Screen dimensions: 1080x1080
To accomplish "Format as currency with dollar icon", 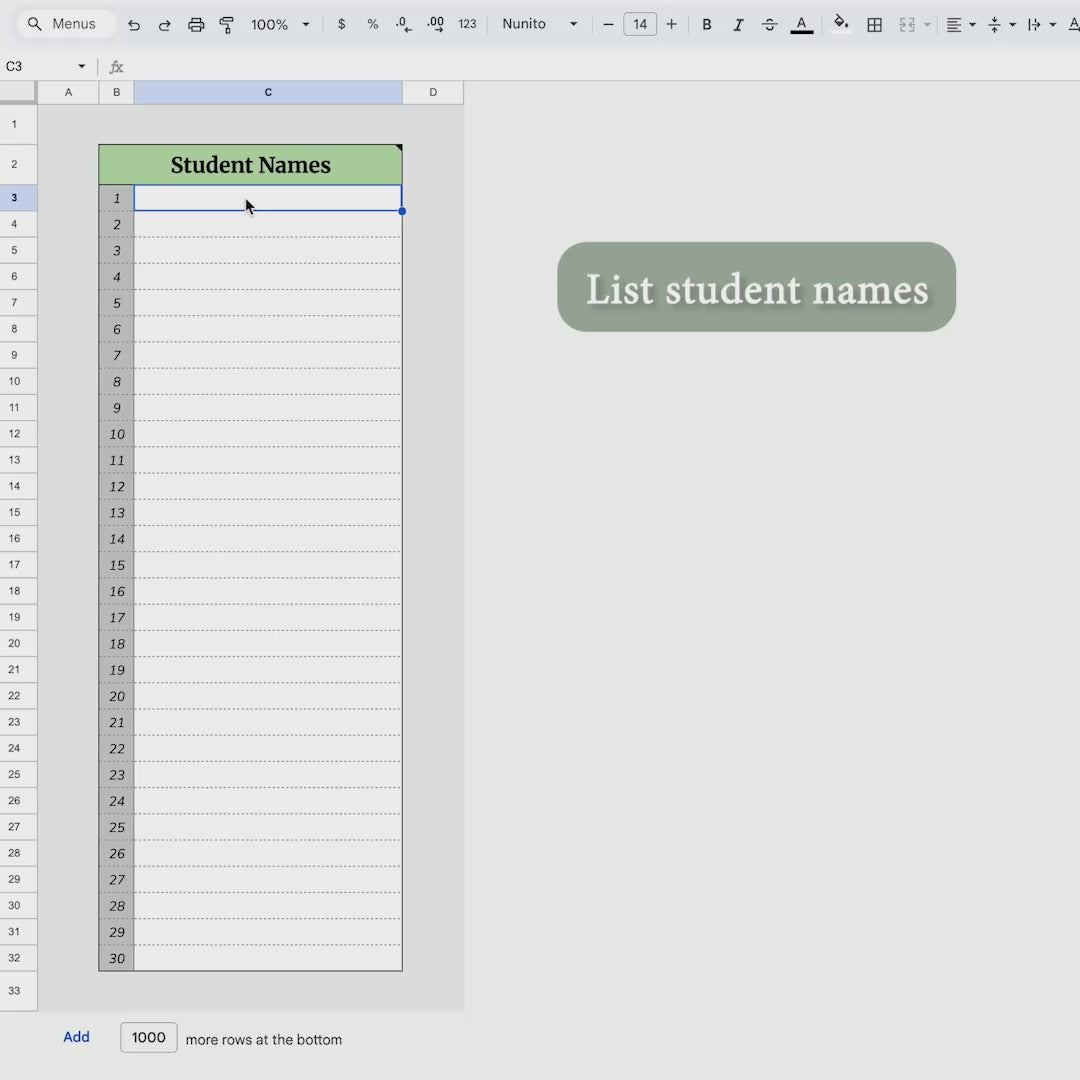I will 342,24.
